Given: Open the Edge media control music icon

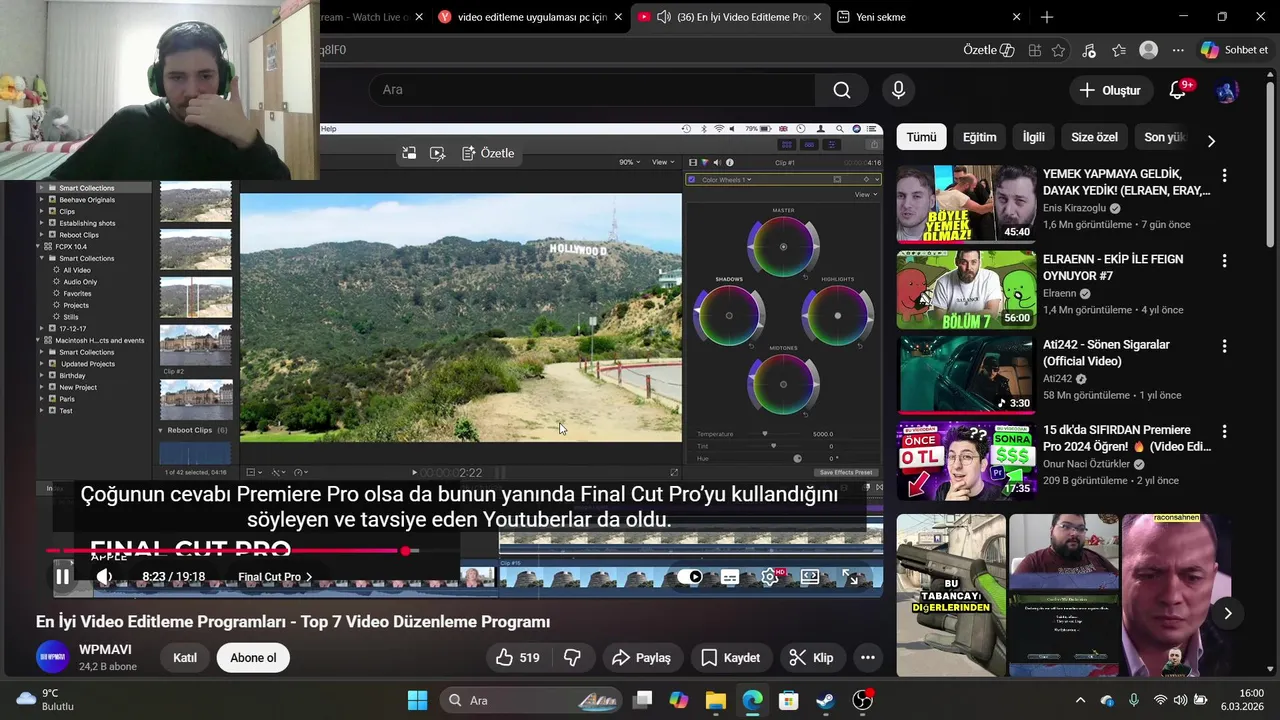Looking at the screenshot, I should [x=1089, y=50].
